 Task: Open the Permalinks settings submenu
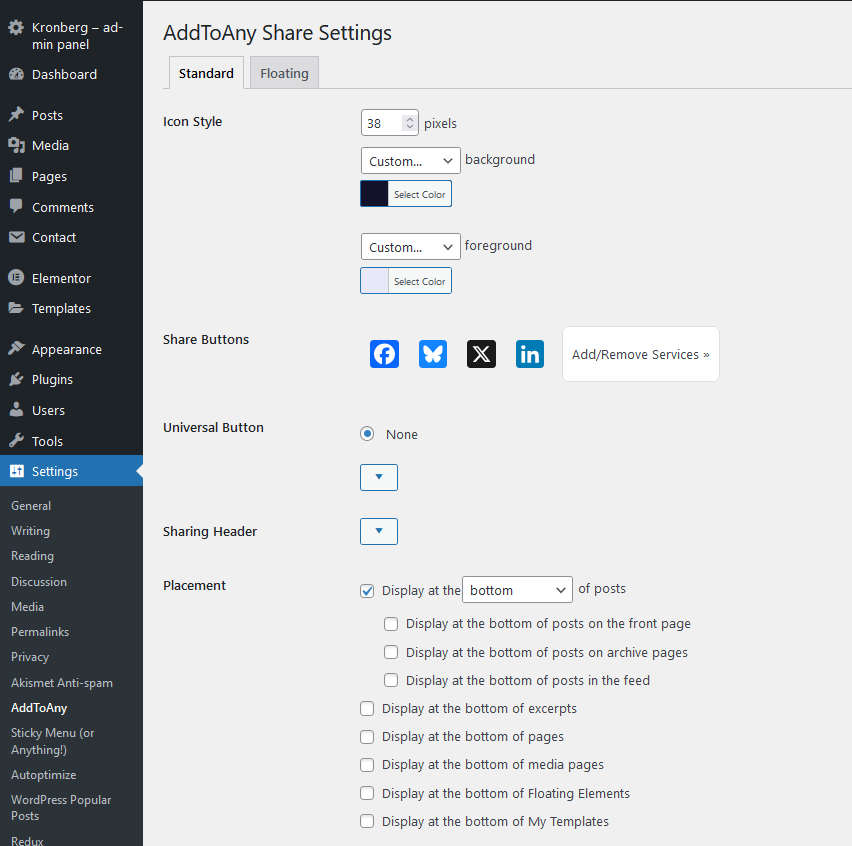(39, 632)
